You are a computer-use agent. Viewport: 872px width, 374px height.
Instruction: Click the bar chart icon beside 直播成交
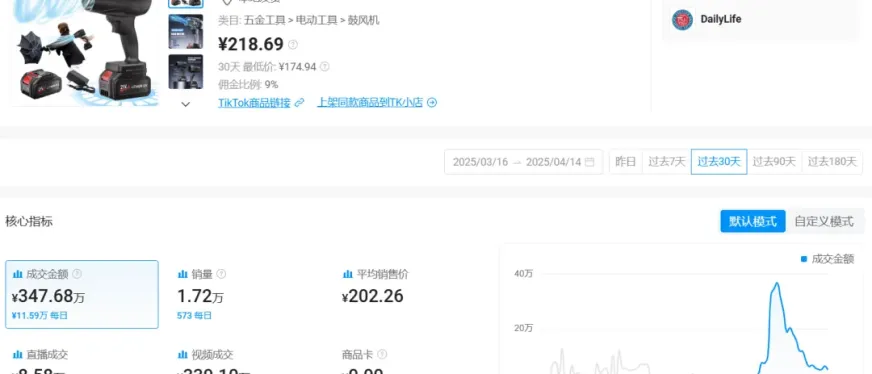click(17, 355)
